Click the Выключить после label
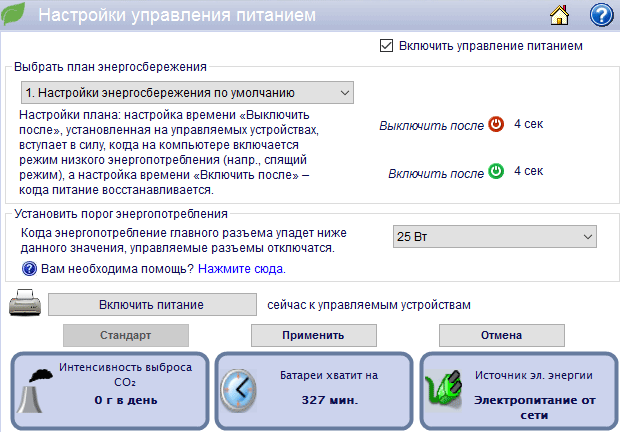The image size is (620, 435). click(431, 126)
